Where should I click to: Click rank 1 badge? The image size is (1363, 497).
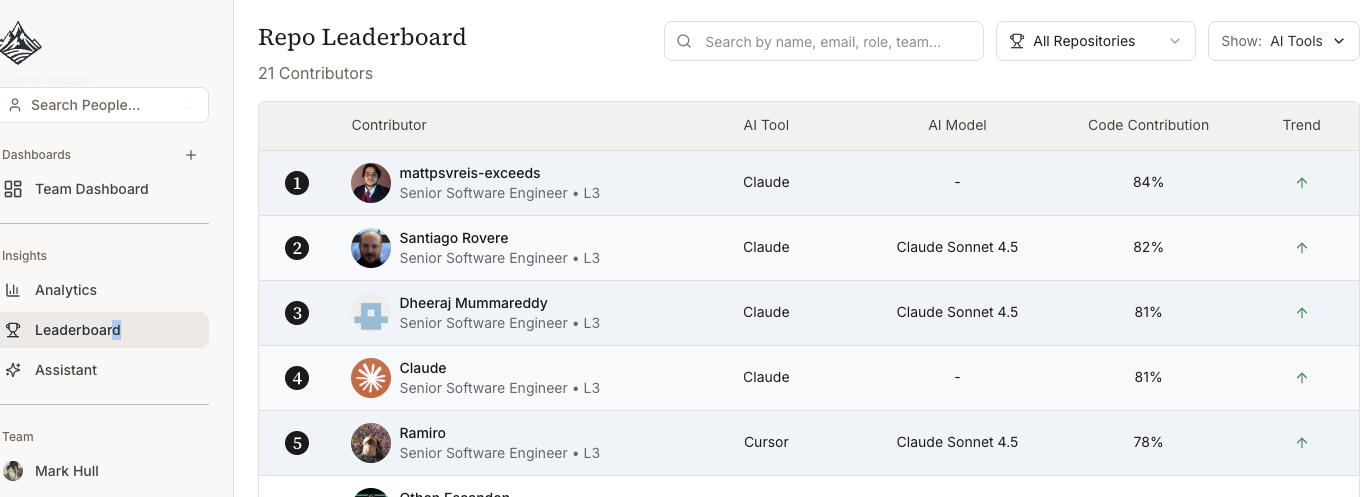click(x=296, y=183)
